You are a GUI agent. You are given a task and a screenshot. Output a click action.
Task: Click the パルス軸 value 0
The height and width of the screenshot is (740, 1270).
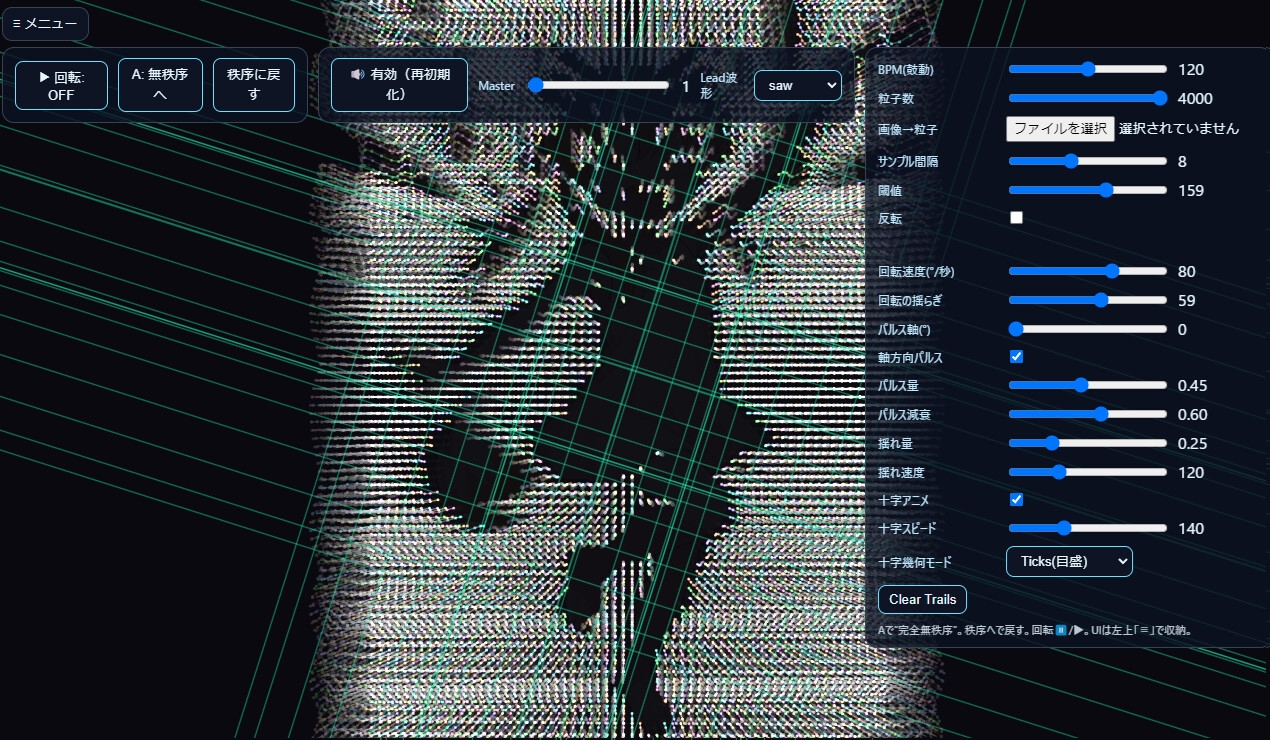(1182, 330)
